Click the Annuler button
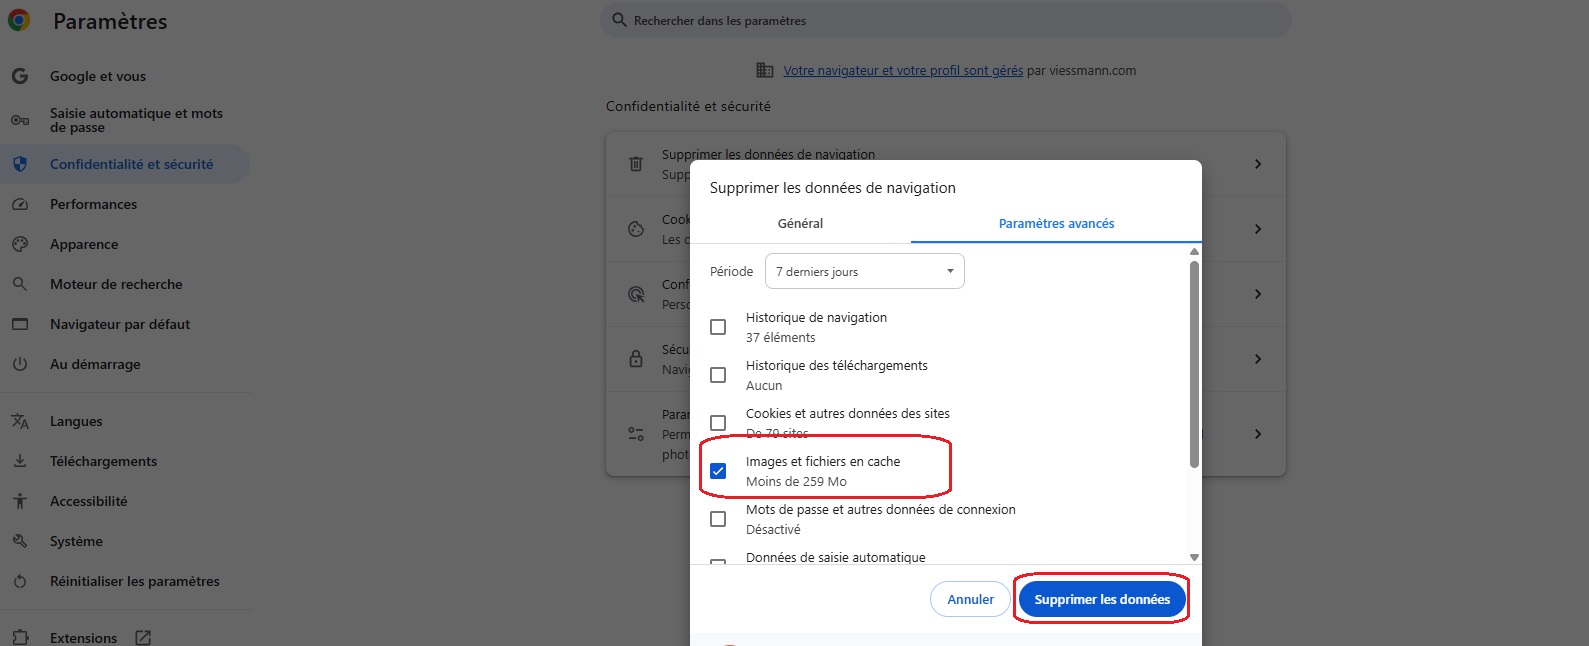The width and height of the screenshot is (1589, 646). coord(970,599)
